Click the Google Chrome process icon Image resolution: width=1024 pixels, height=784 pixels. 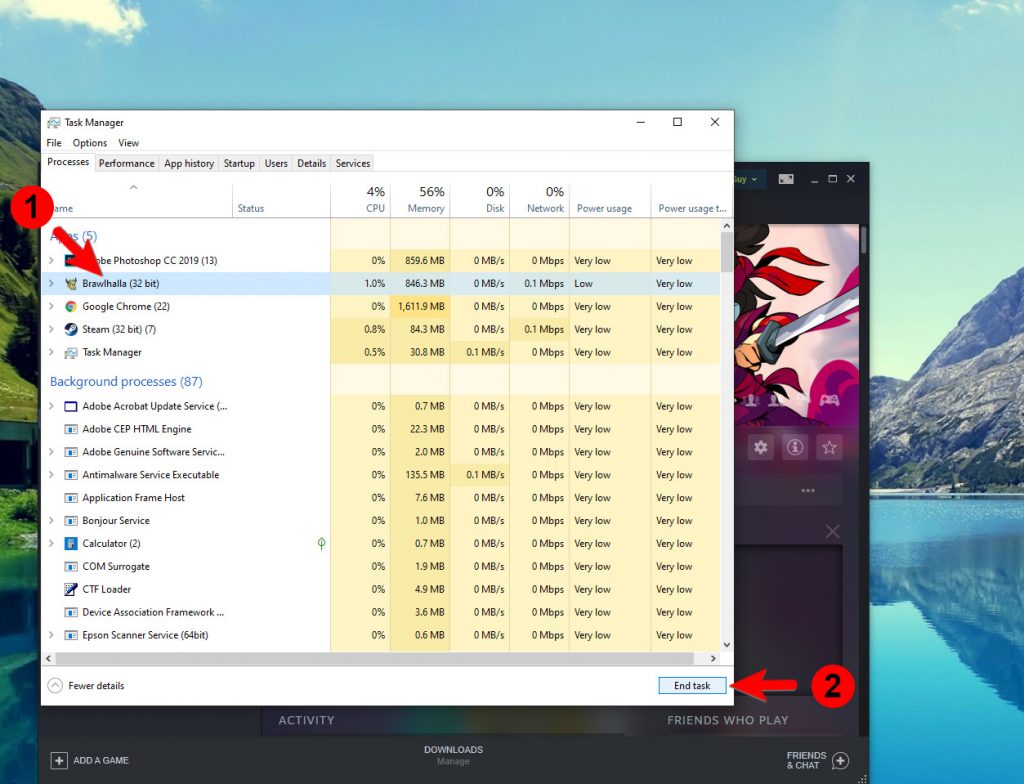point(71,306)
